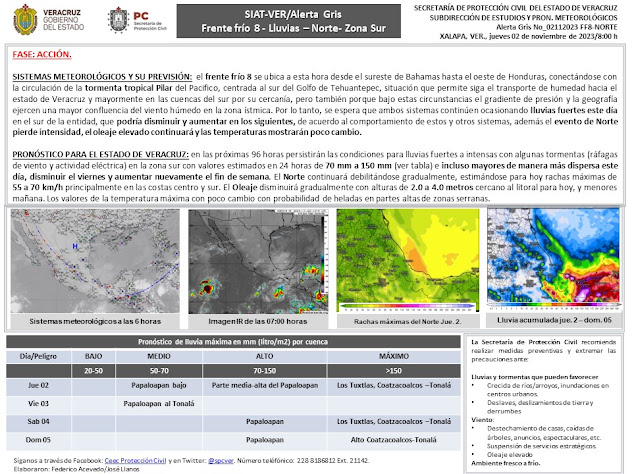Viewport: 632px width, 474px height.
Task: Click 'Papaloapan' in the Dom 05 row
Action: 265,440
